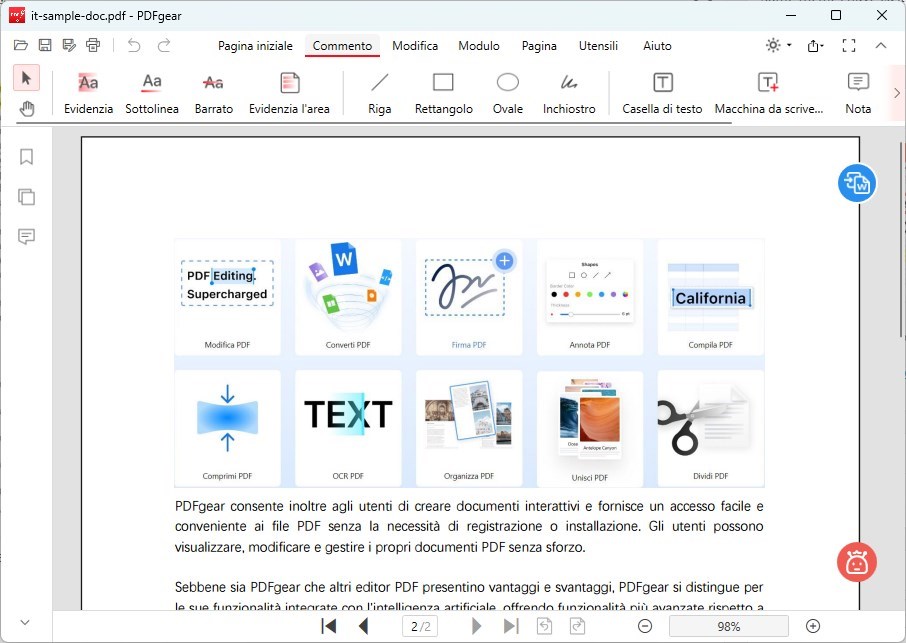906x643 pixels.
Task: Open the page thumbnails panel
Action: (26, 197)
